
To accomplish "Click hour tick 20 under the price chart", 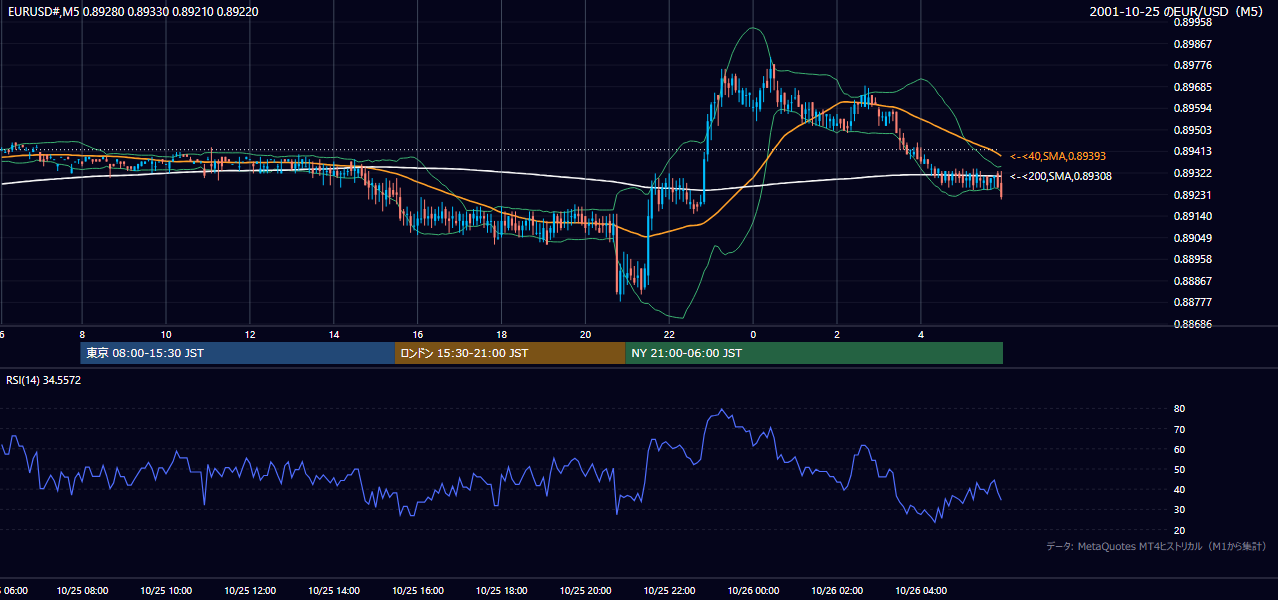I will pyautogui.click(x=585, y=335).
